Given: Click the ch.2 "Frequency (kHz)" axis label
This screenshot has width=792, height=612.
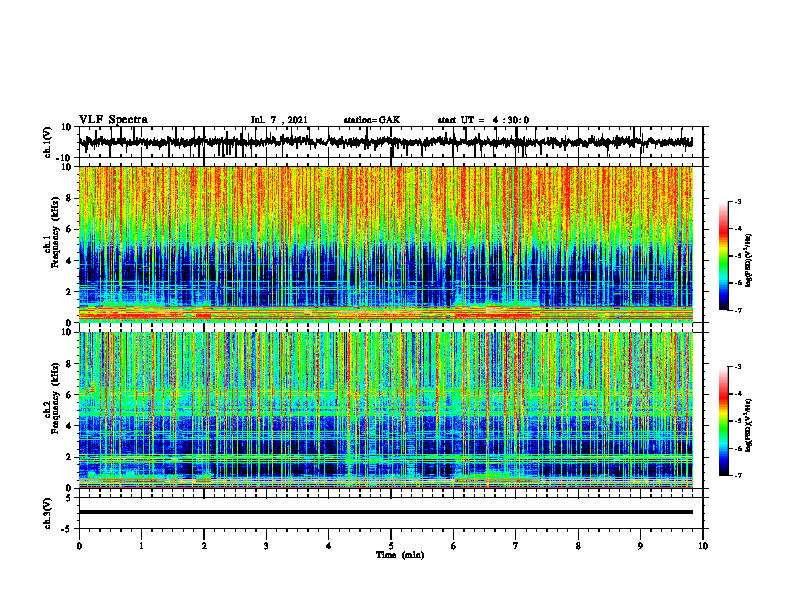Looking at the screenshot, I should pos(55,398).
